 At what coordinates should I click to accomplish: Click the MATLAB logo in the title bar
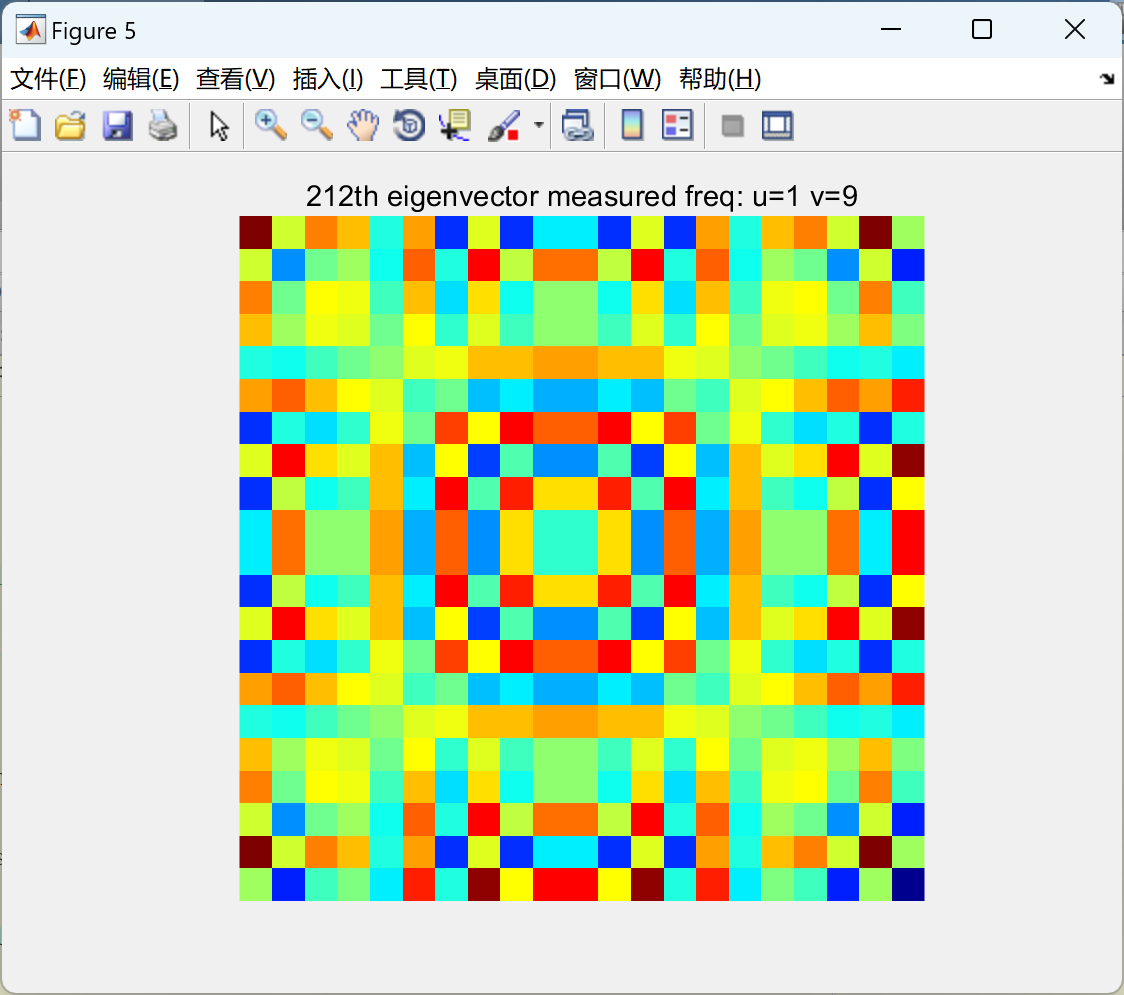click(31, 30)
